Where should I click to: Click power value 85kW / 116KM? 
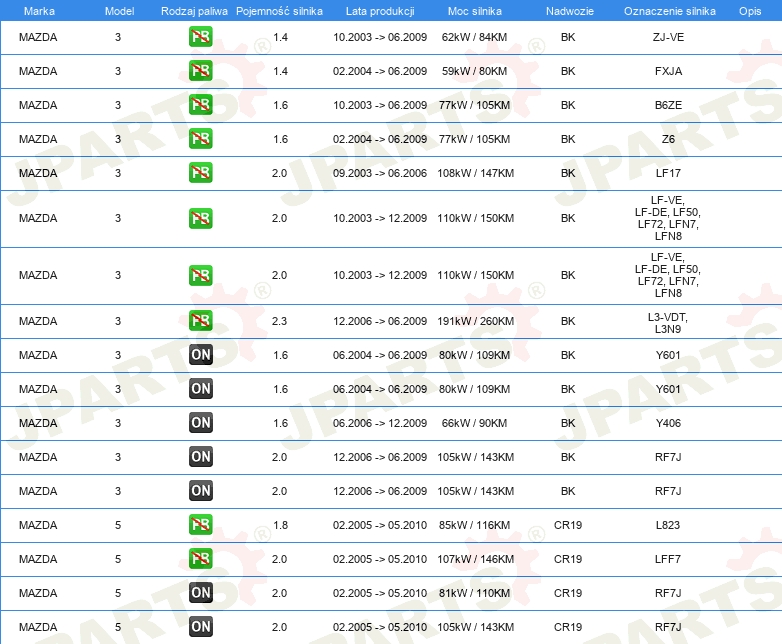point(474,525)
